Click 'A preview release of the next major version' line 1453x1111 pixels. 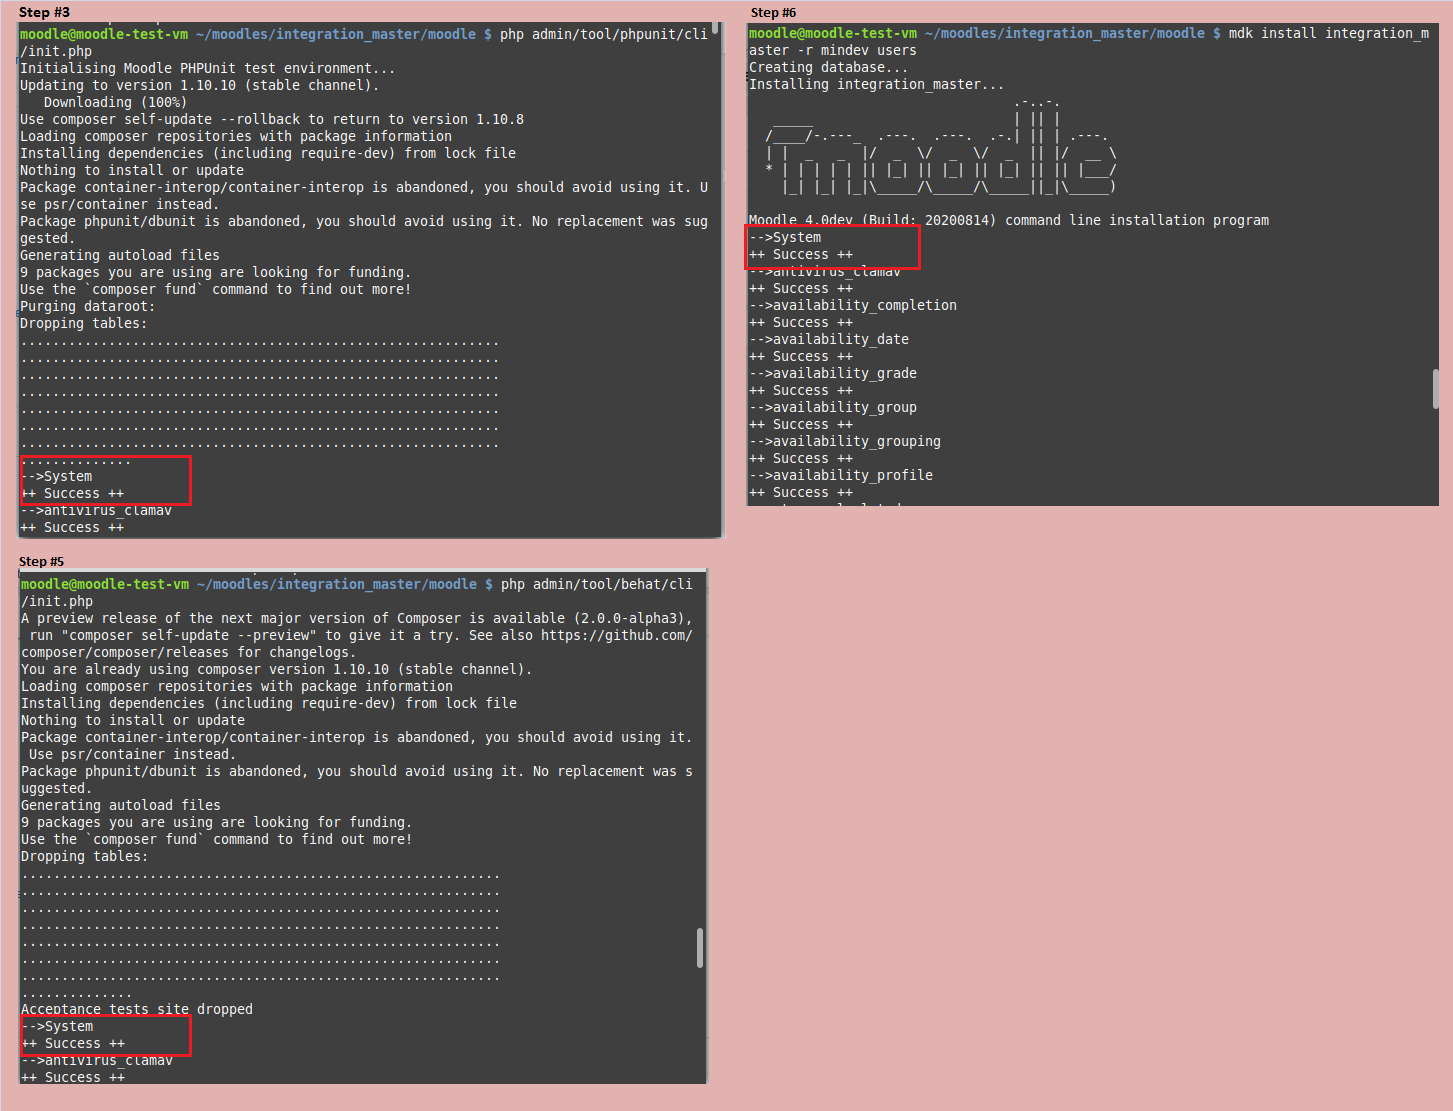(357, 618)
